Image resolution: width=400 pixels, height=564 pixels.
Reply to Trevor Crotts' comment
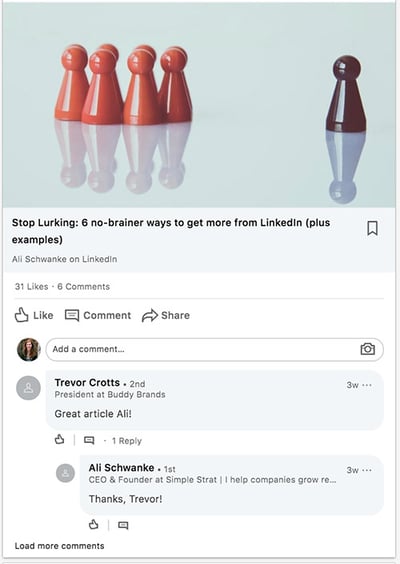[x=89, y=440]
